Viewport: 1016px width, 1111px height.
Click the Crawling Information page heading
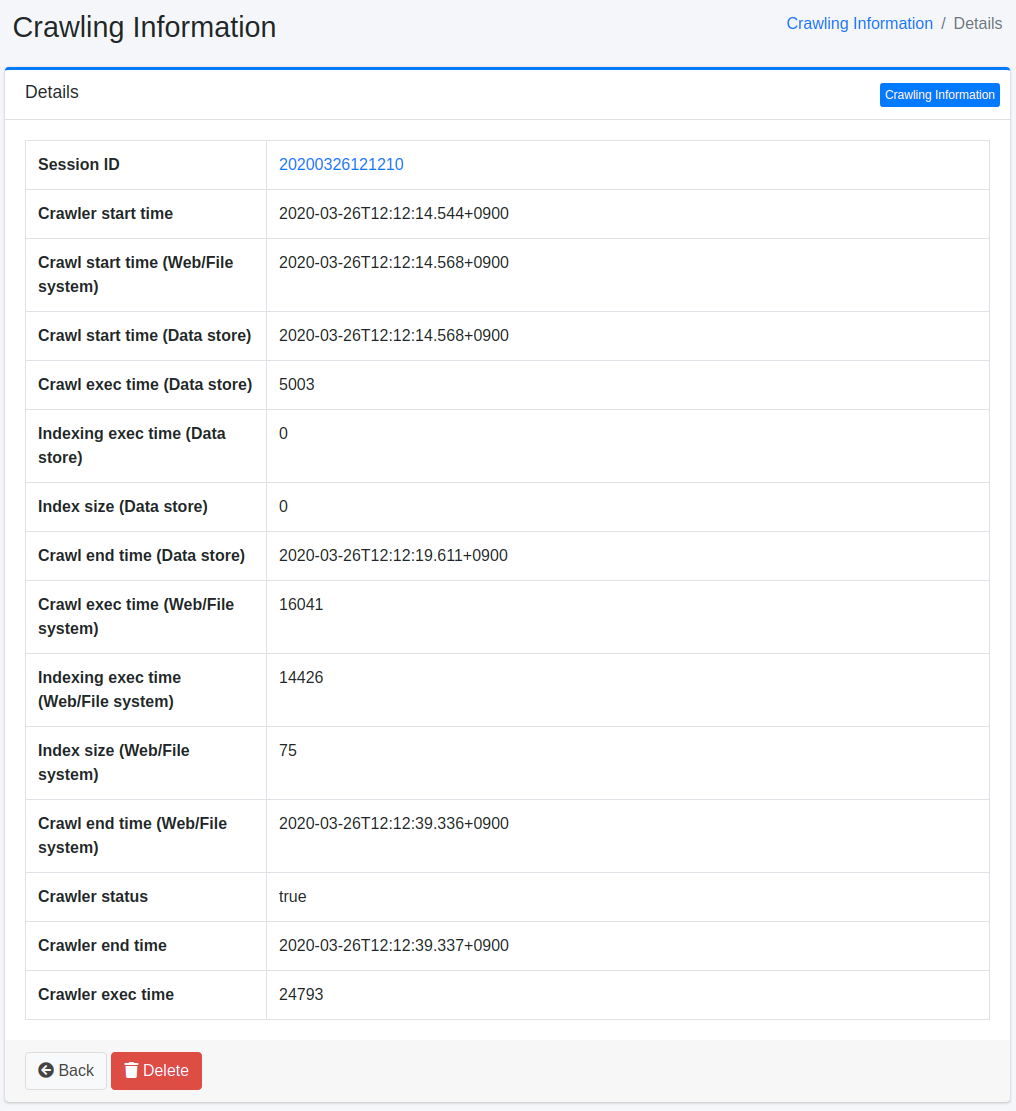click(x=144, y=27)
